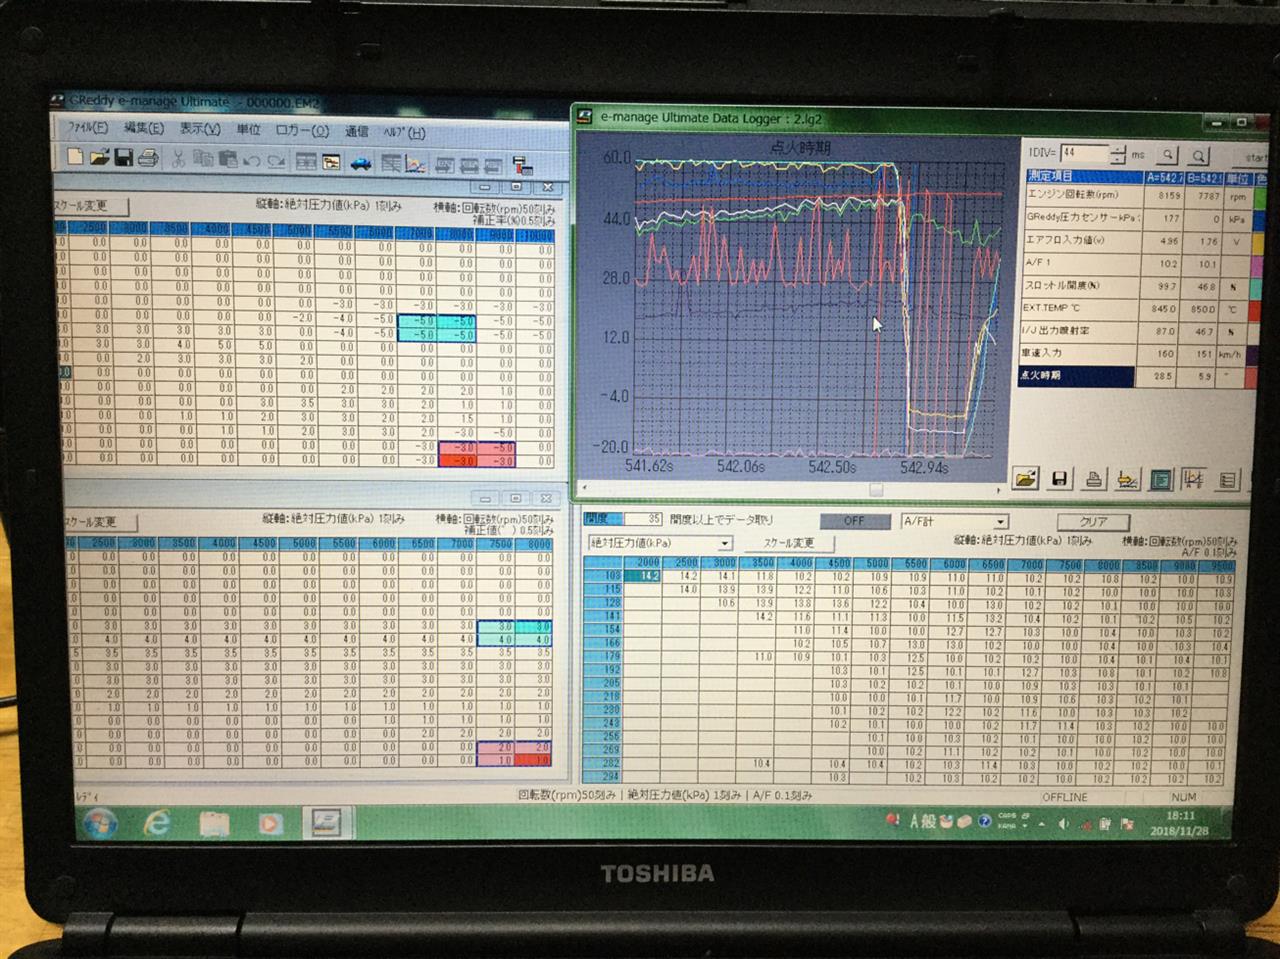Click the Undo arrow icon
This screenshot has width=1280, height=959.
click(252, 160)
